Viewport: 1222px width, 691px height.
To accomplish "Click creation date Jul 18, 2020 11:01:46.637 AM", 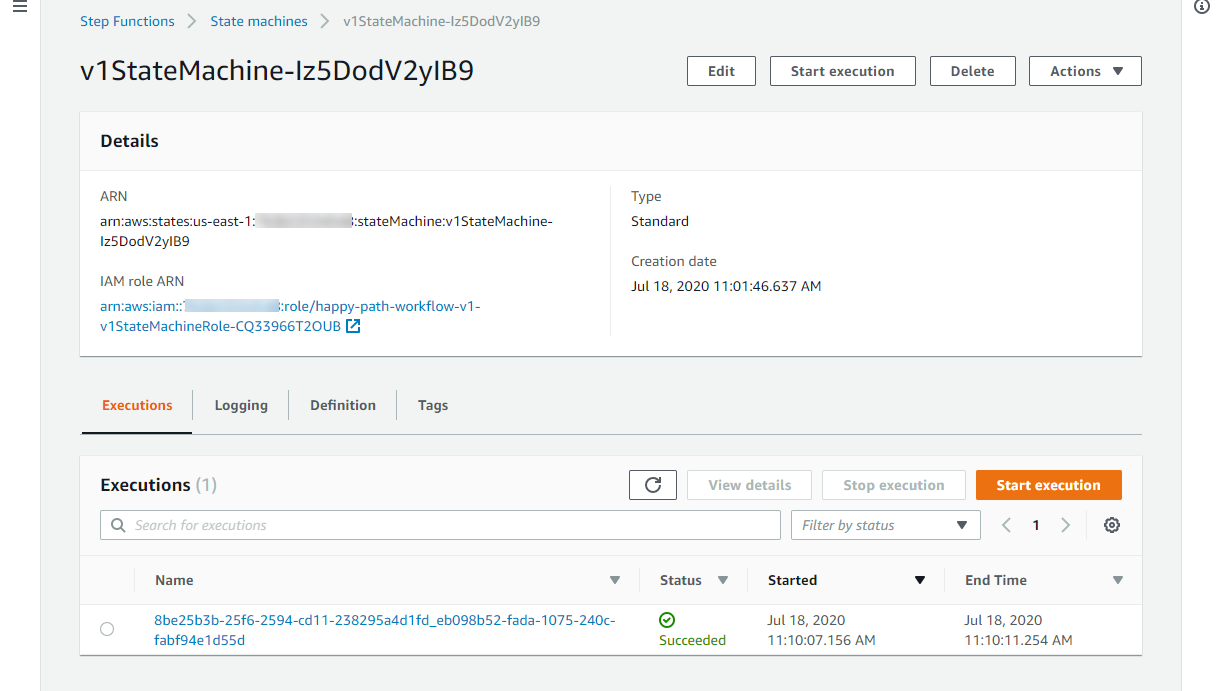I will click(x=726, y=286).
